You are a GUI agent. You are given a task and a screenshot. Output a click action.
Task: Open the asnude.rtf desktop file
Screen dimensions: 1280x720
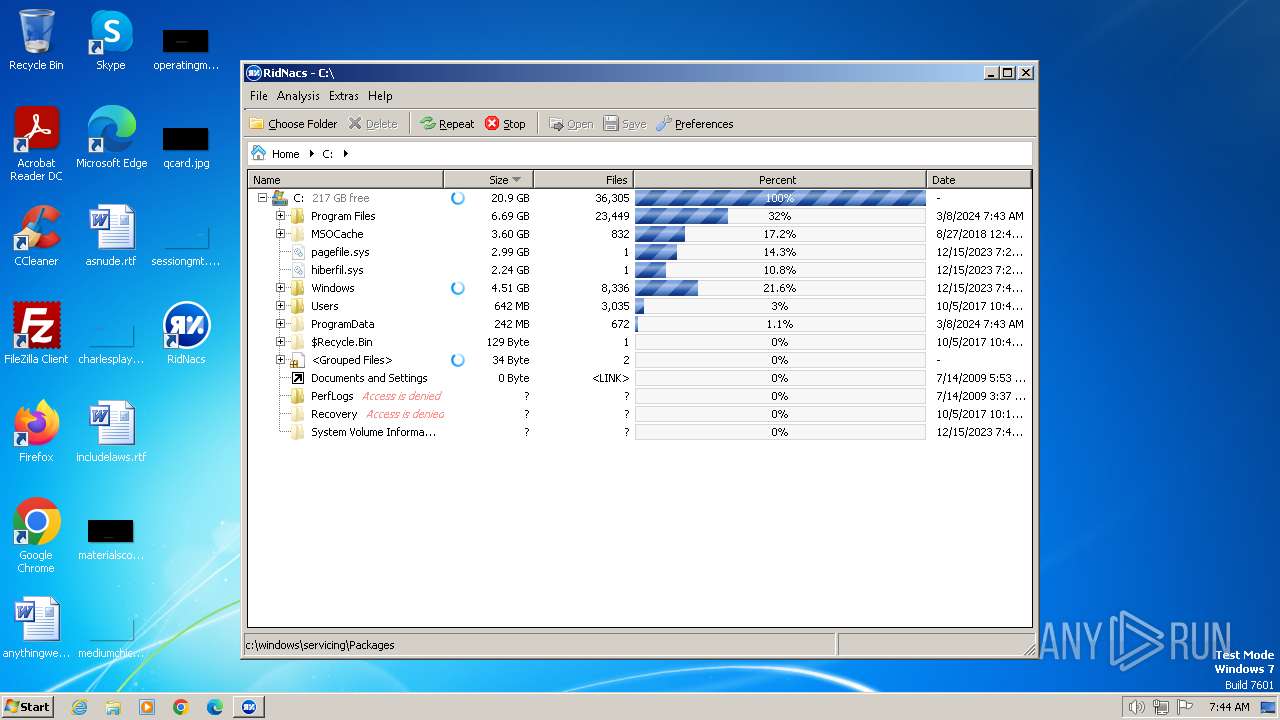point(111,236)
